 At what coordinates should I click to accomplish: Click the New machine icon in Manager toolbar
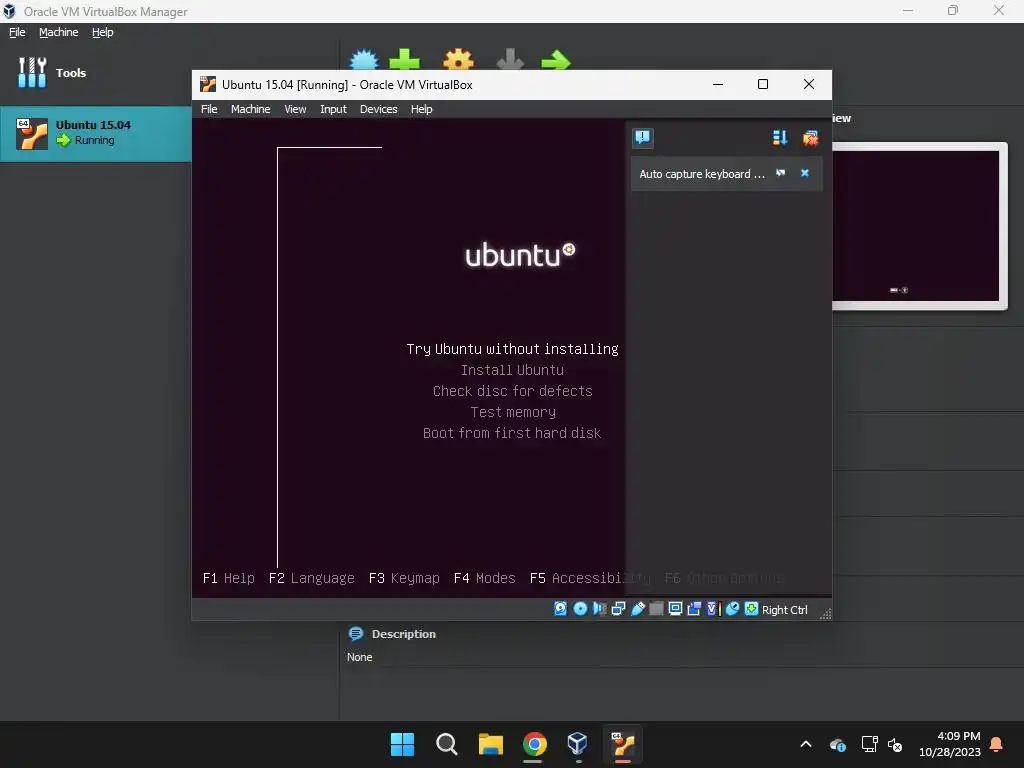(364, 59)
